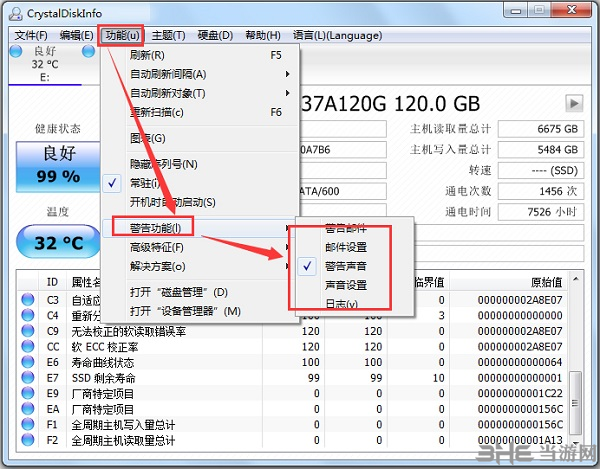Image resolution: width=600 pixels, height=469 pixels.
Task: Click the status orb of row F1
Action: pyautogui.click(x=28, y=424)
